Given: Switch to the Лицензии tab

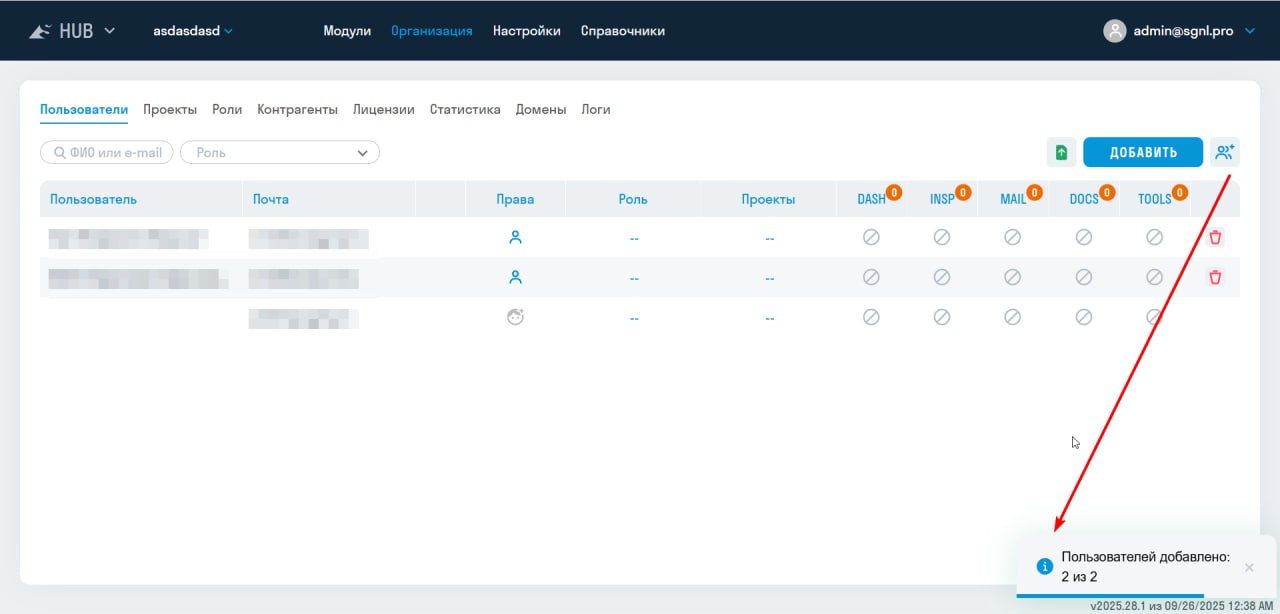Looking at the screenshot, I should click(x=384, y=110).
